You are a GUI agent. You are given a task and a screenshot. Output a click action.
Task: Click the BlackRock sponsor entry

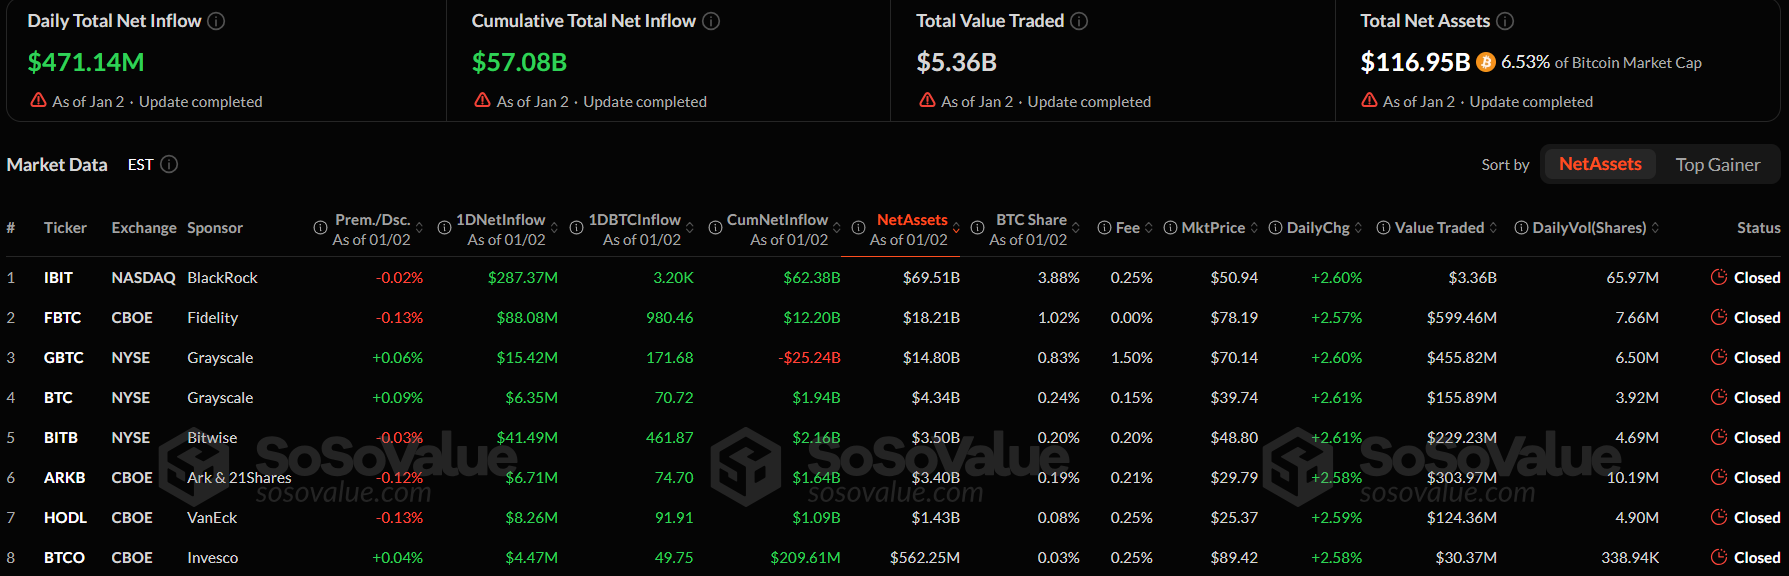coord(222,277)
